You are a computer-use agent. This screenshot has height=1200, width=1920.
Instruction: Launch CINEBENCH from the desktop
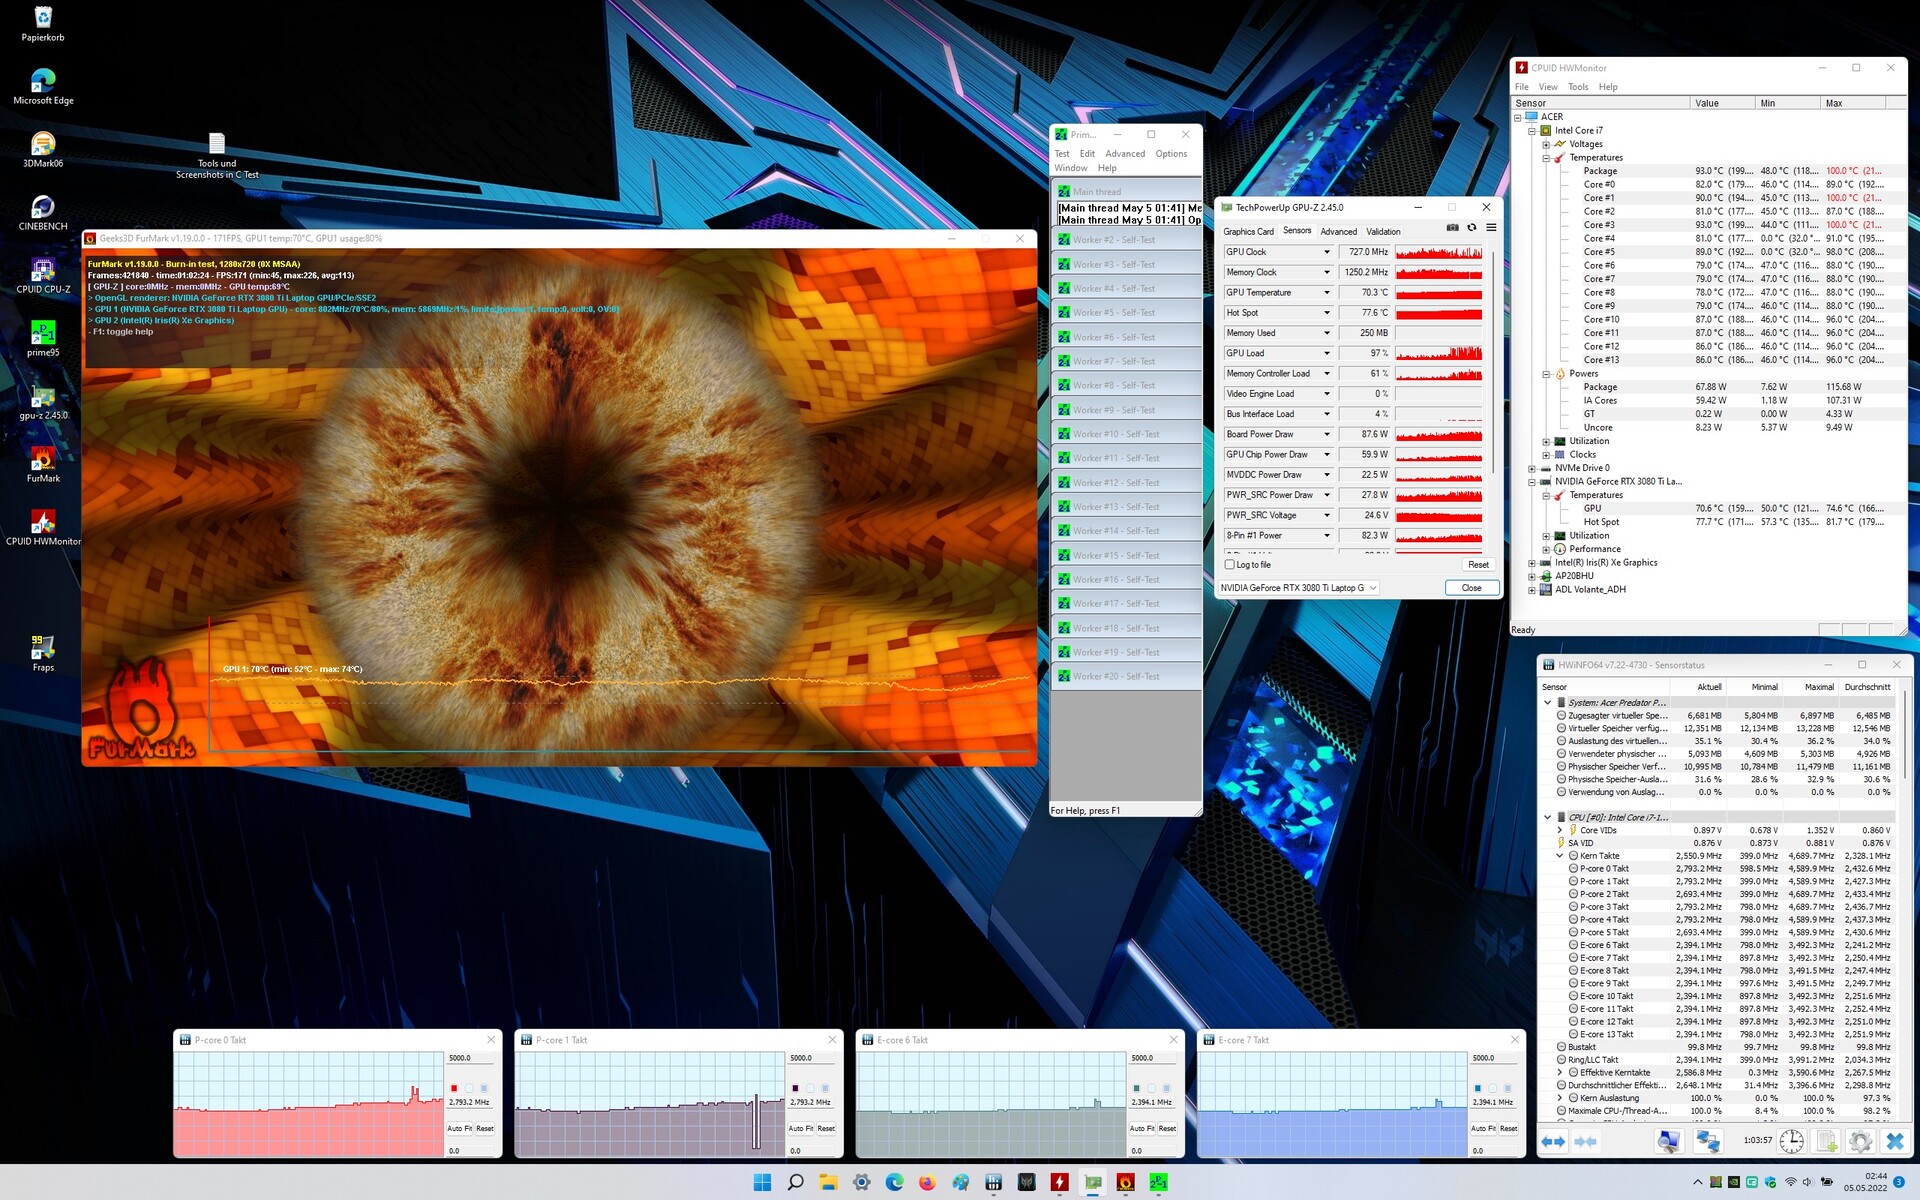coord(43,211)
